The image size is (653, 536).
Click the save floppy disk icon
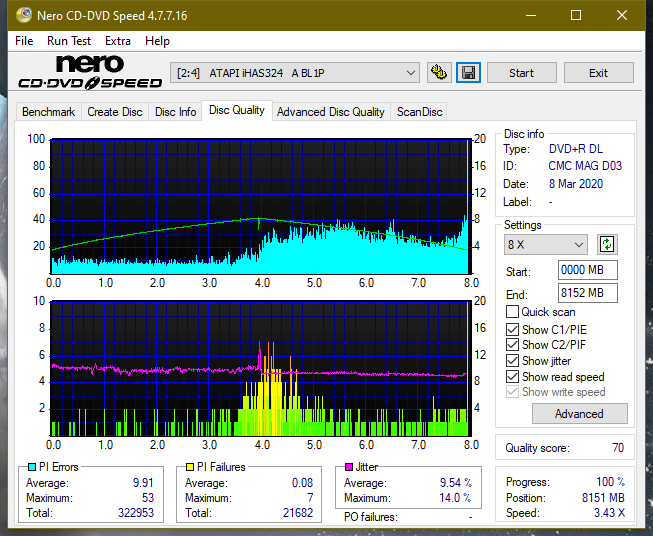[x=469, y=73]
